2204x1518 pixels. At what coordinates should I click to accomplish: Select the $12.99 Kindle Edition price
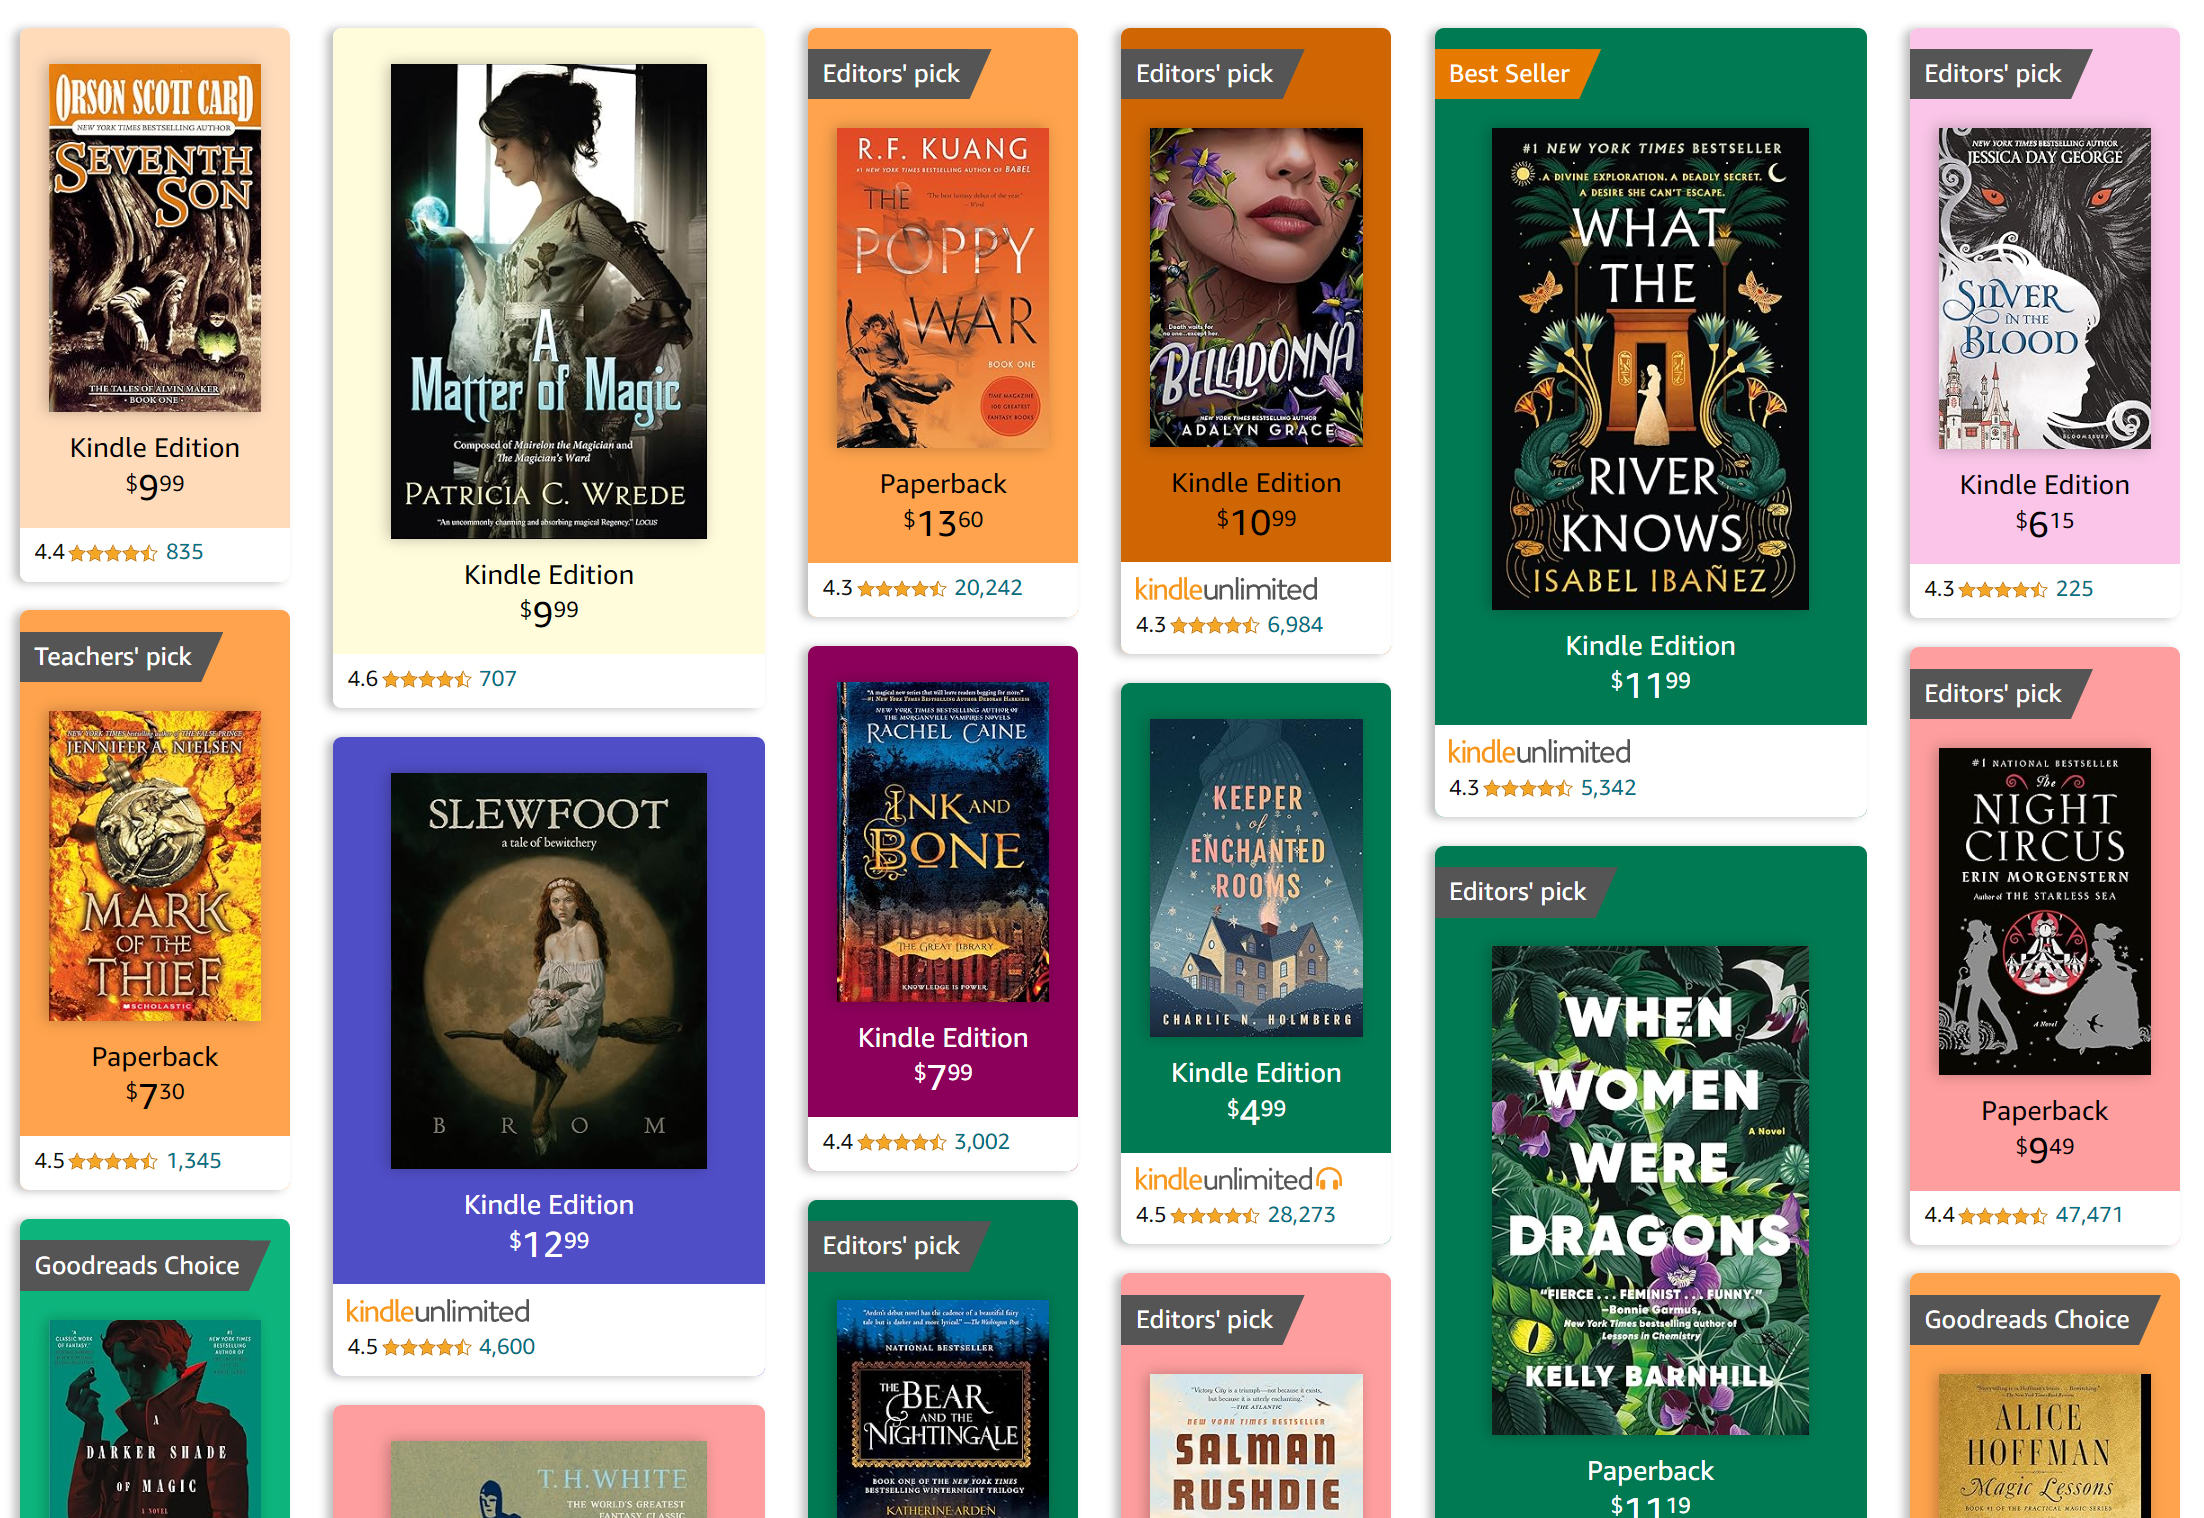tap(549, 1243)
